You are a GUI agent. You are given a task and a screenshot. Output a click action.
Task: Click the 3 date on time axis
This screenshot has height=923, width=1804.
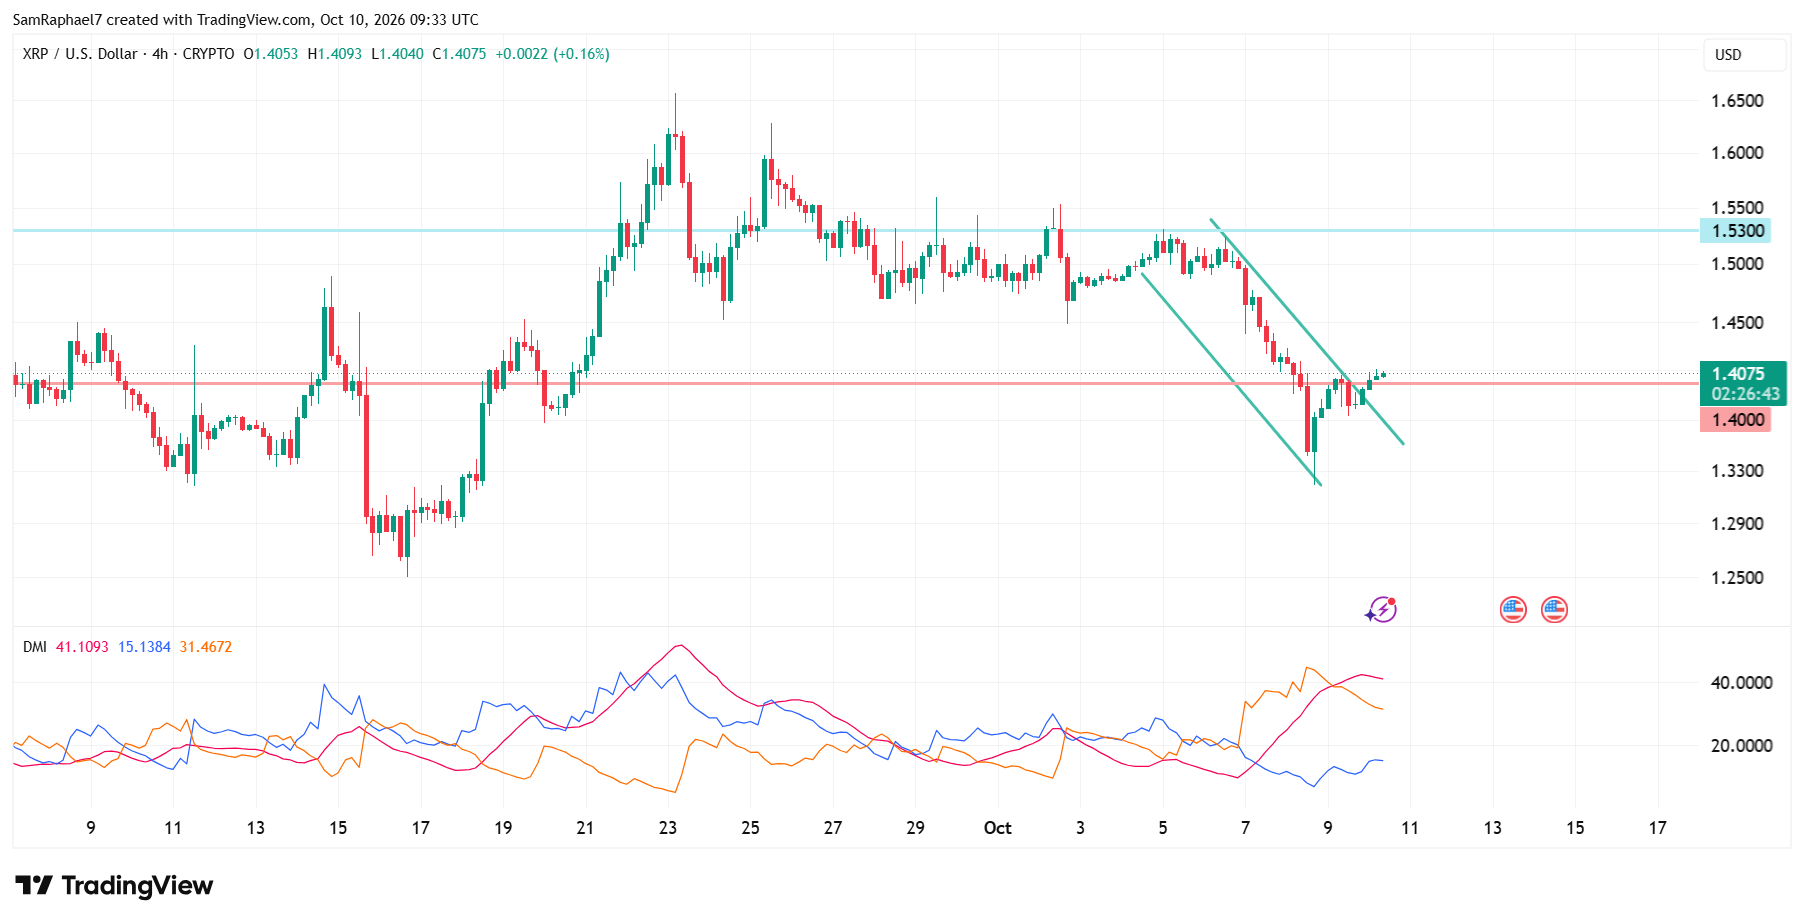pyautogui.click(x=1080, y=828)
